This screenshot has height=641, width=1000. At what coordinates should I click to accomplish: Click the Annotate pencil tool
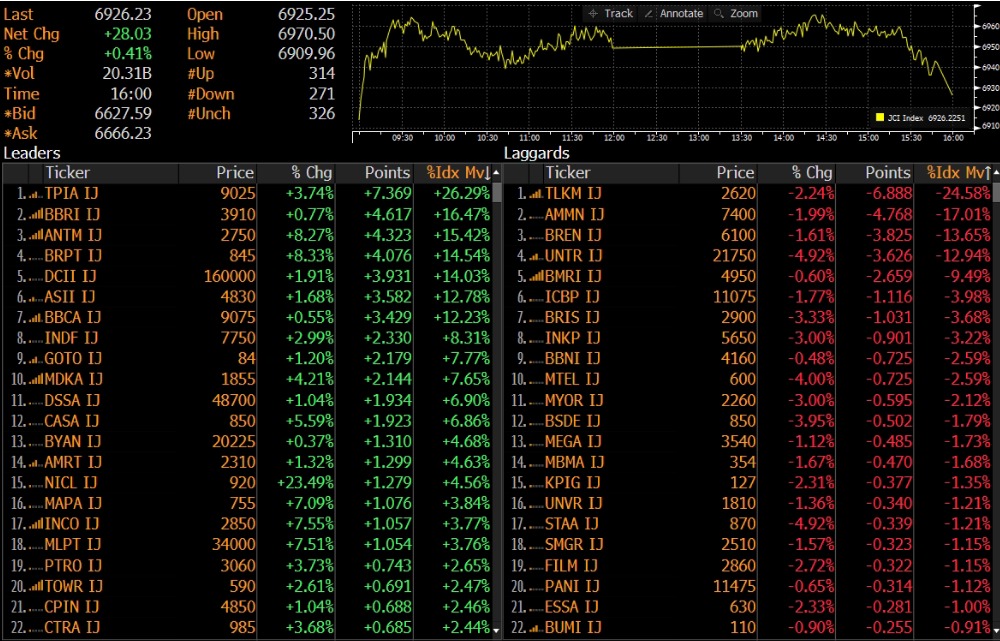(673, 13)
